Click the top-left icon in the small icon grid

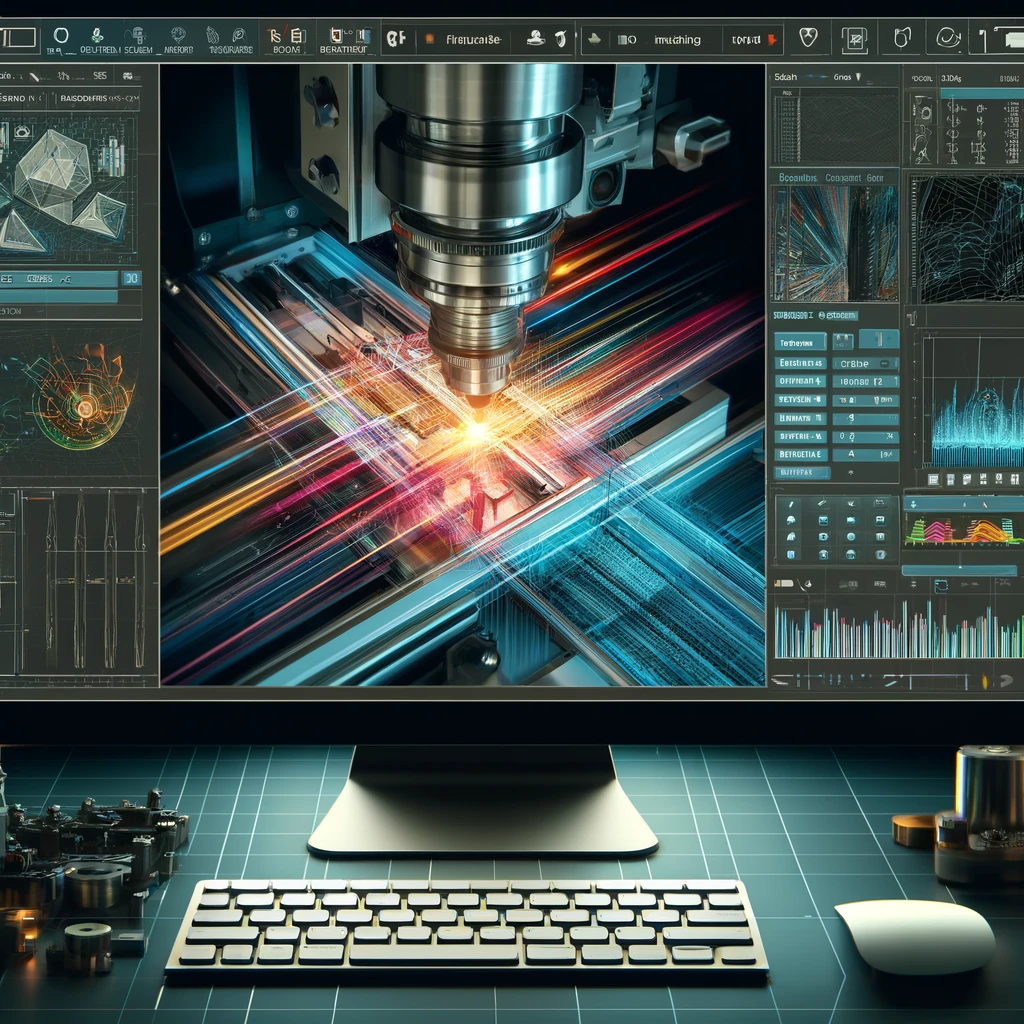pyautogui.click(x=791, y=504)
